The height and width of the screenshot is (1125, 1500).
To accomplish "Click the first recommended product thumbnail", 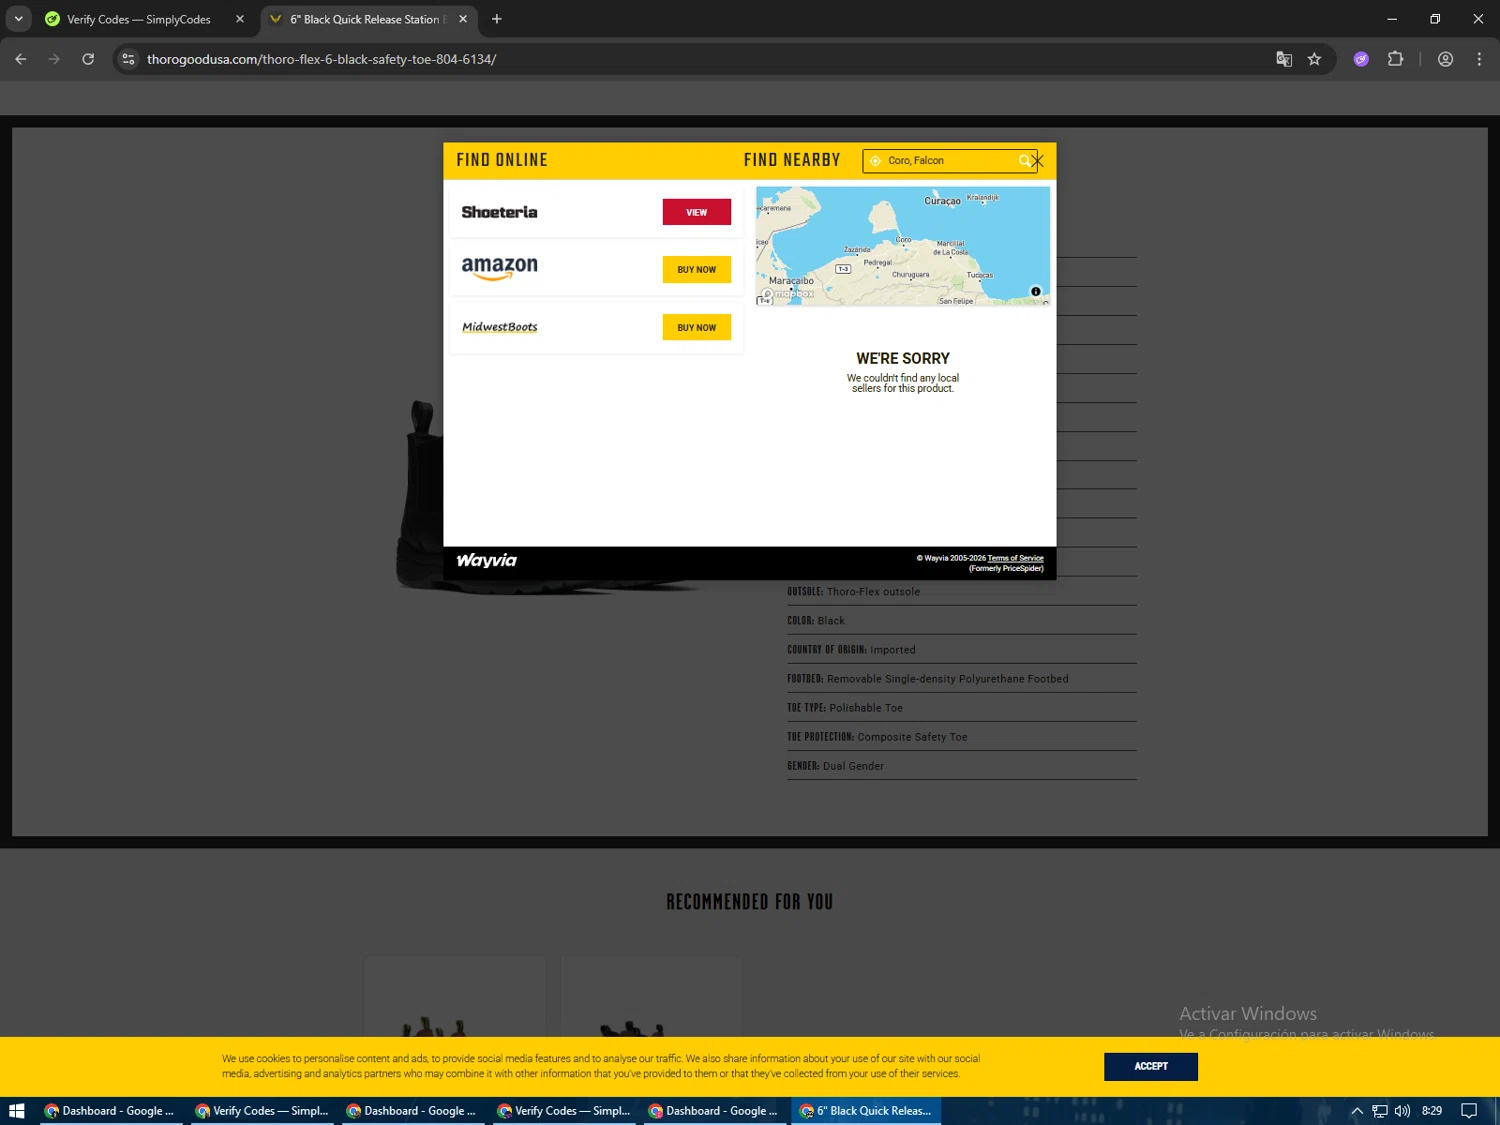I will tap(455, 997).
